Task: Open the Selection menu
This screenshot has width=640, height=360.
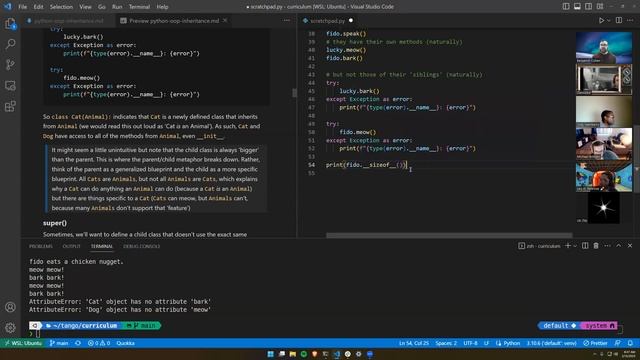Action: 61,7
